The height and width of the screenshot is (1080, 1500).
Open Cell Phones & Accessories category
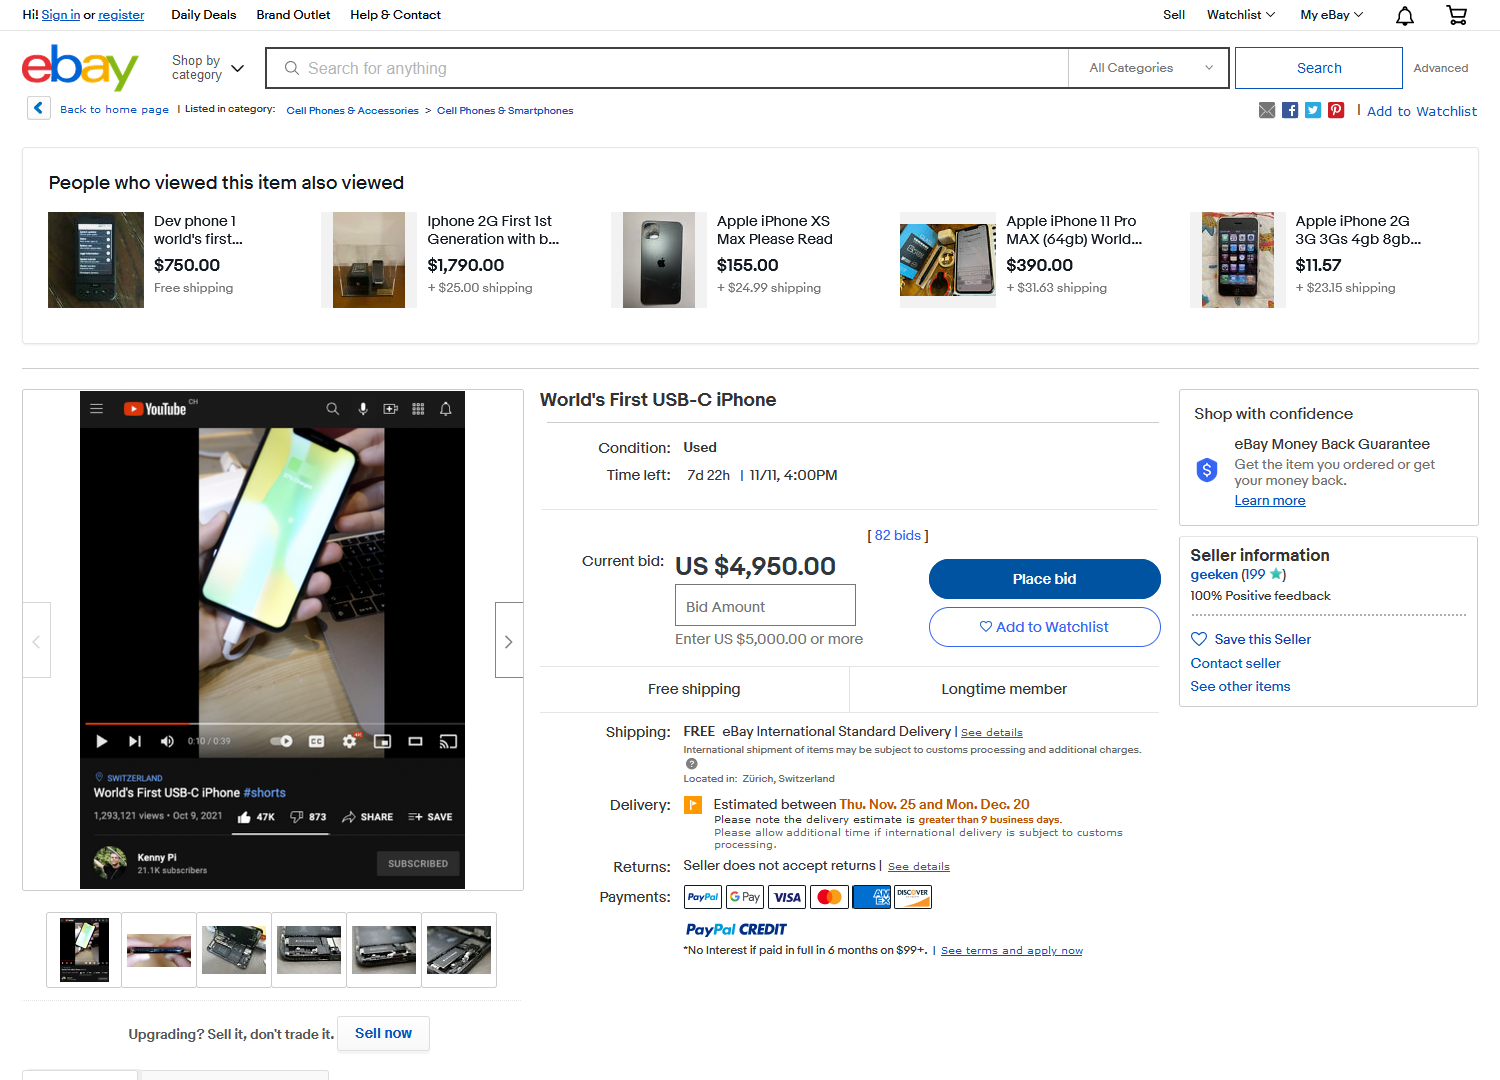[352, 111]
